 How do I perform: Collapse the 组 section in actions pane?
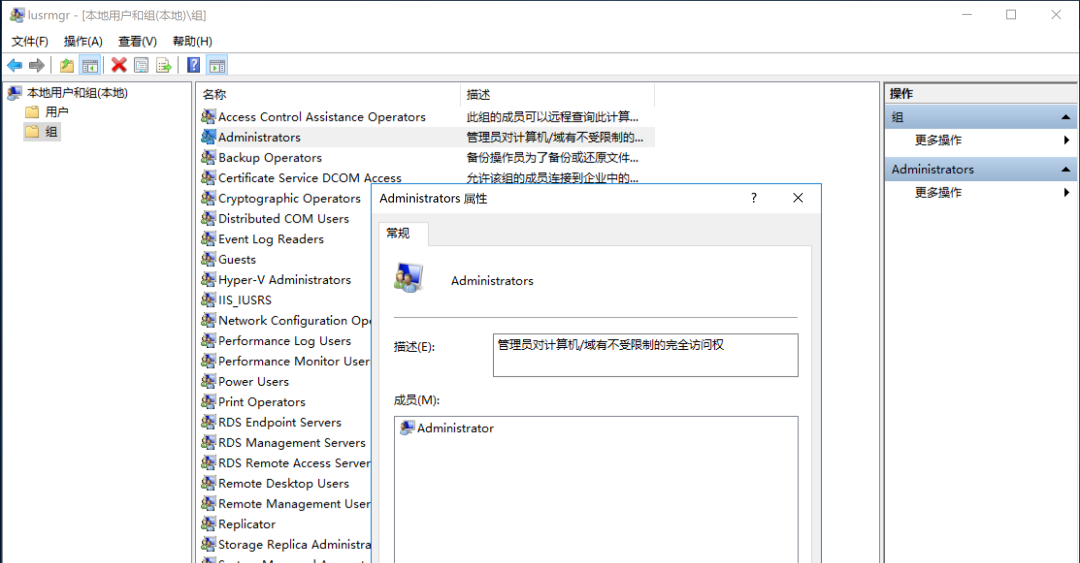[x=1066, y=117]
